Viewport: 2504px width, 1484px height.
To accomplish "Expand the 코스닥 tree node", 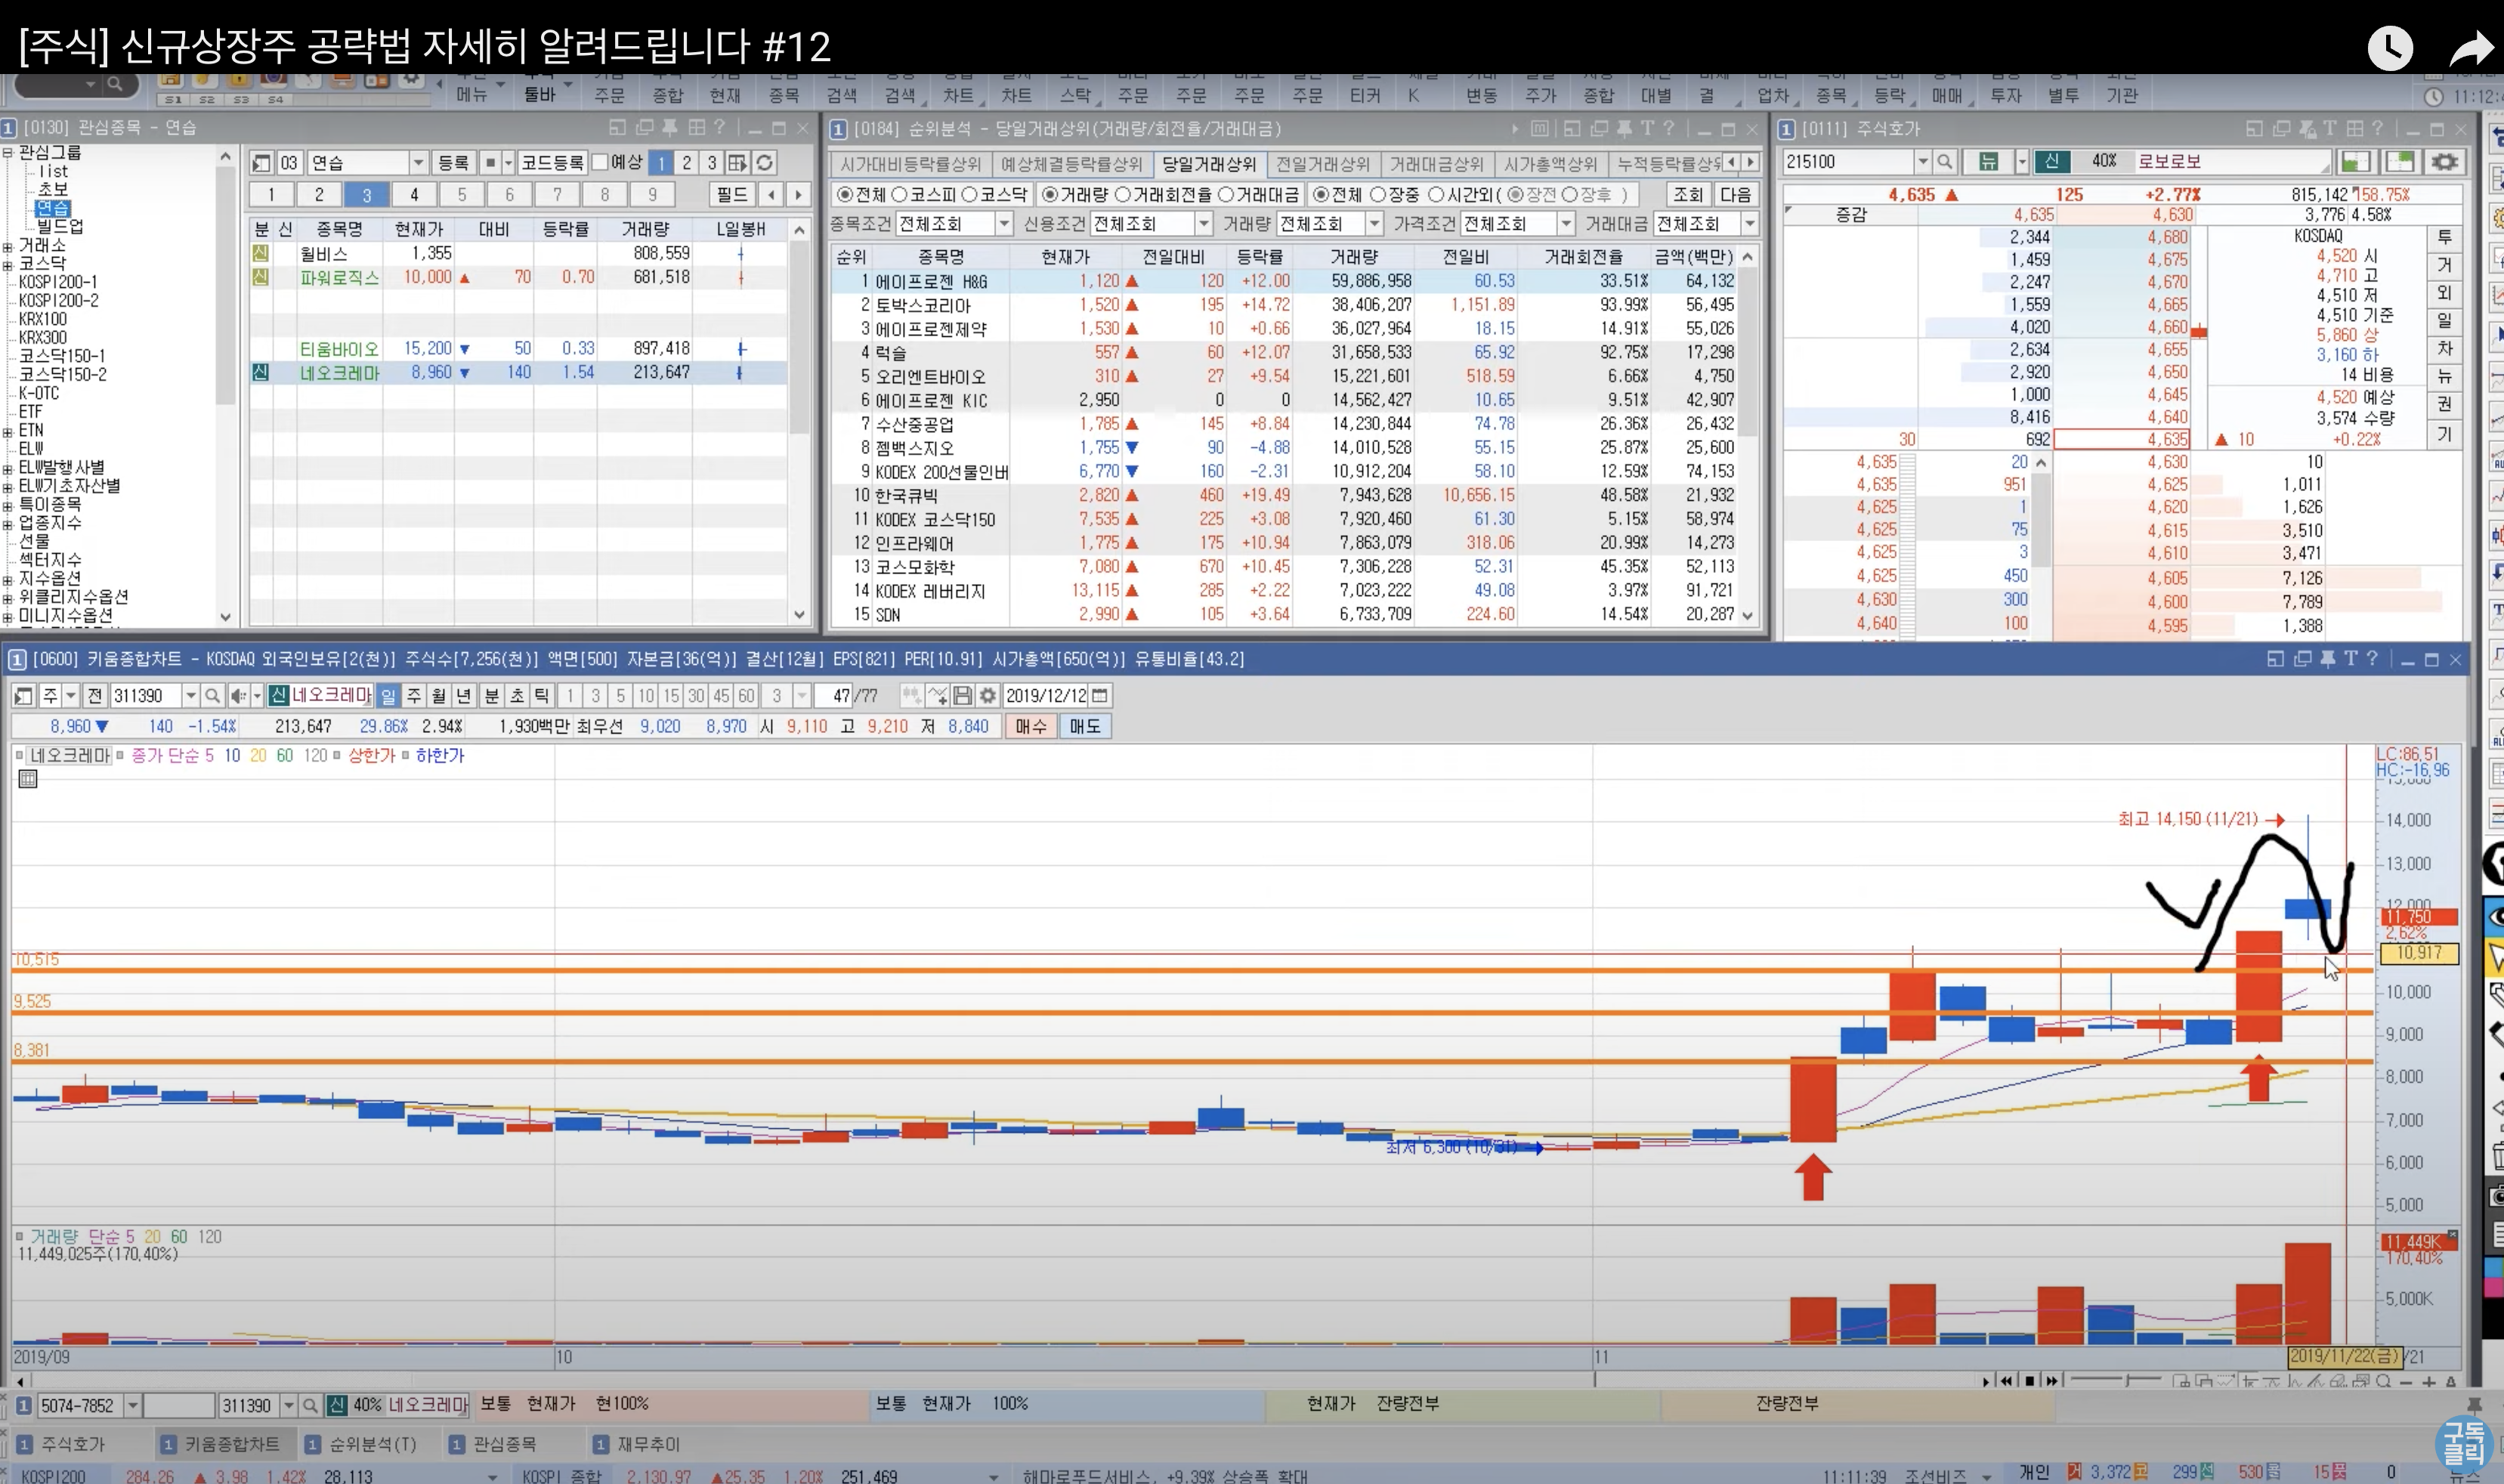I will coord(8,265).
